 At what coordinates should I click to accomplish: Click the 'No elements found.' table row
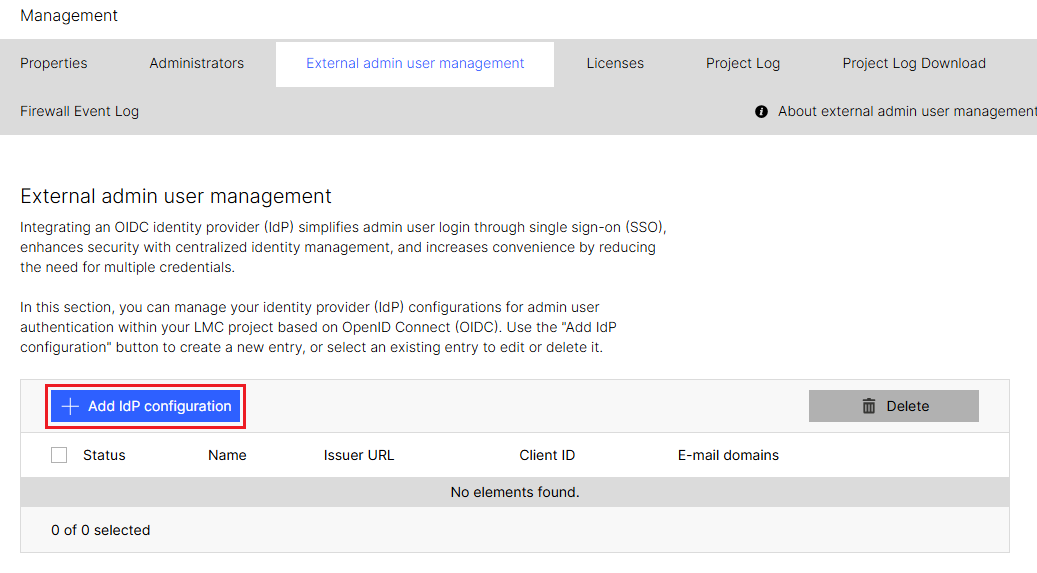coord(515,492)
